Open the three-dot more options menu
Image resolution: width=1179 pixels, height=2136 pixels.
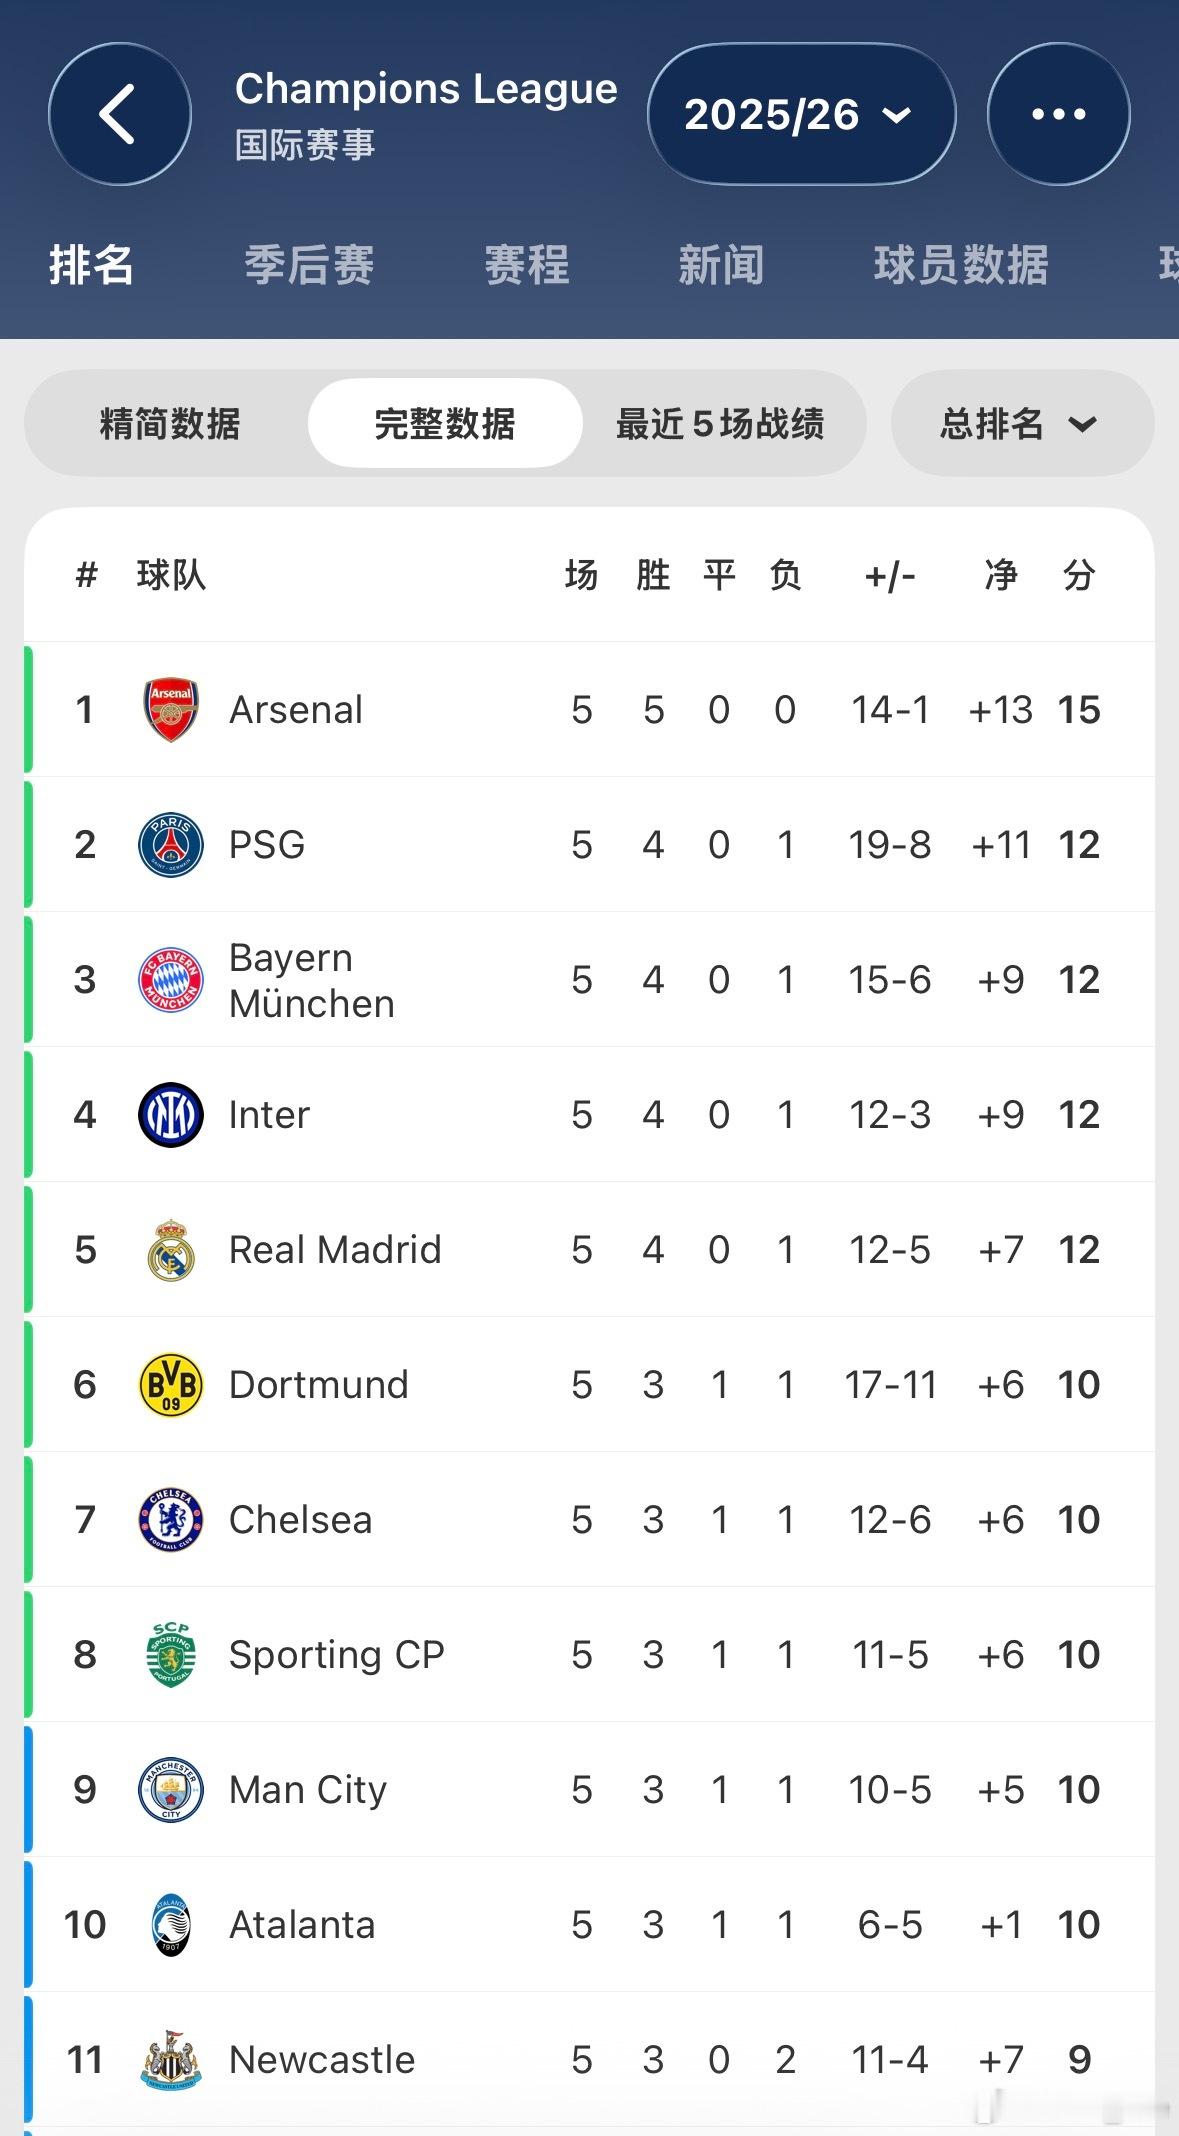(x=1058, y=114)
